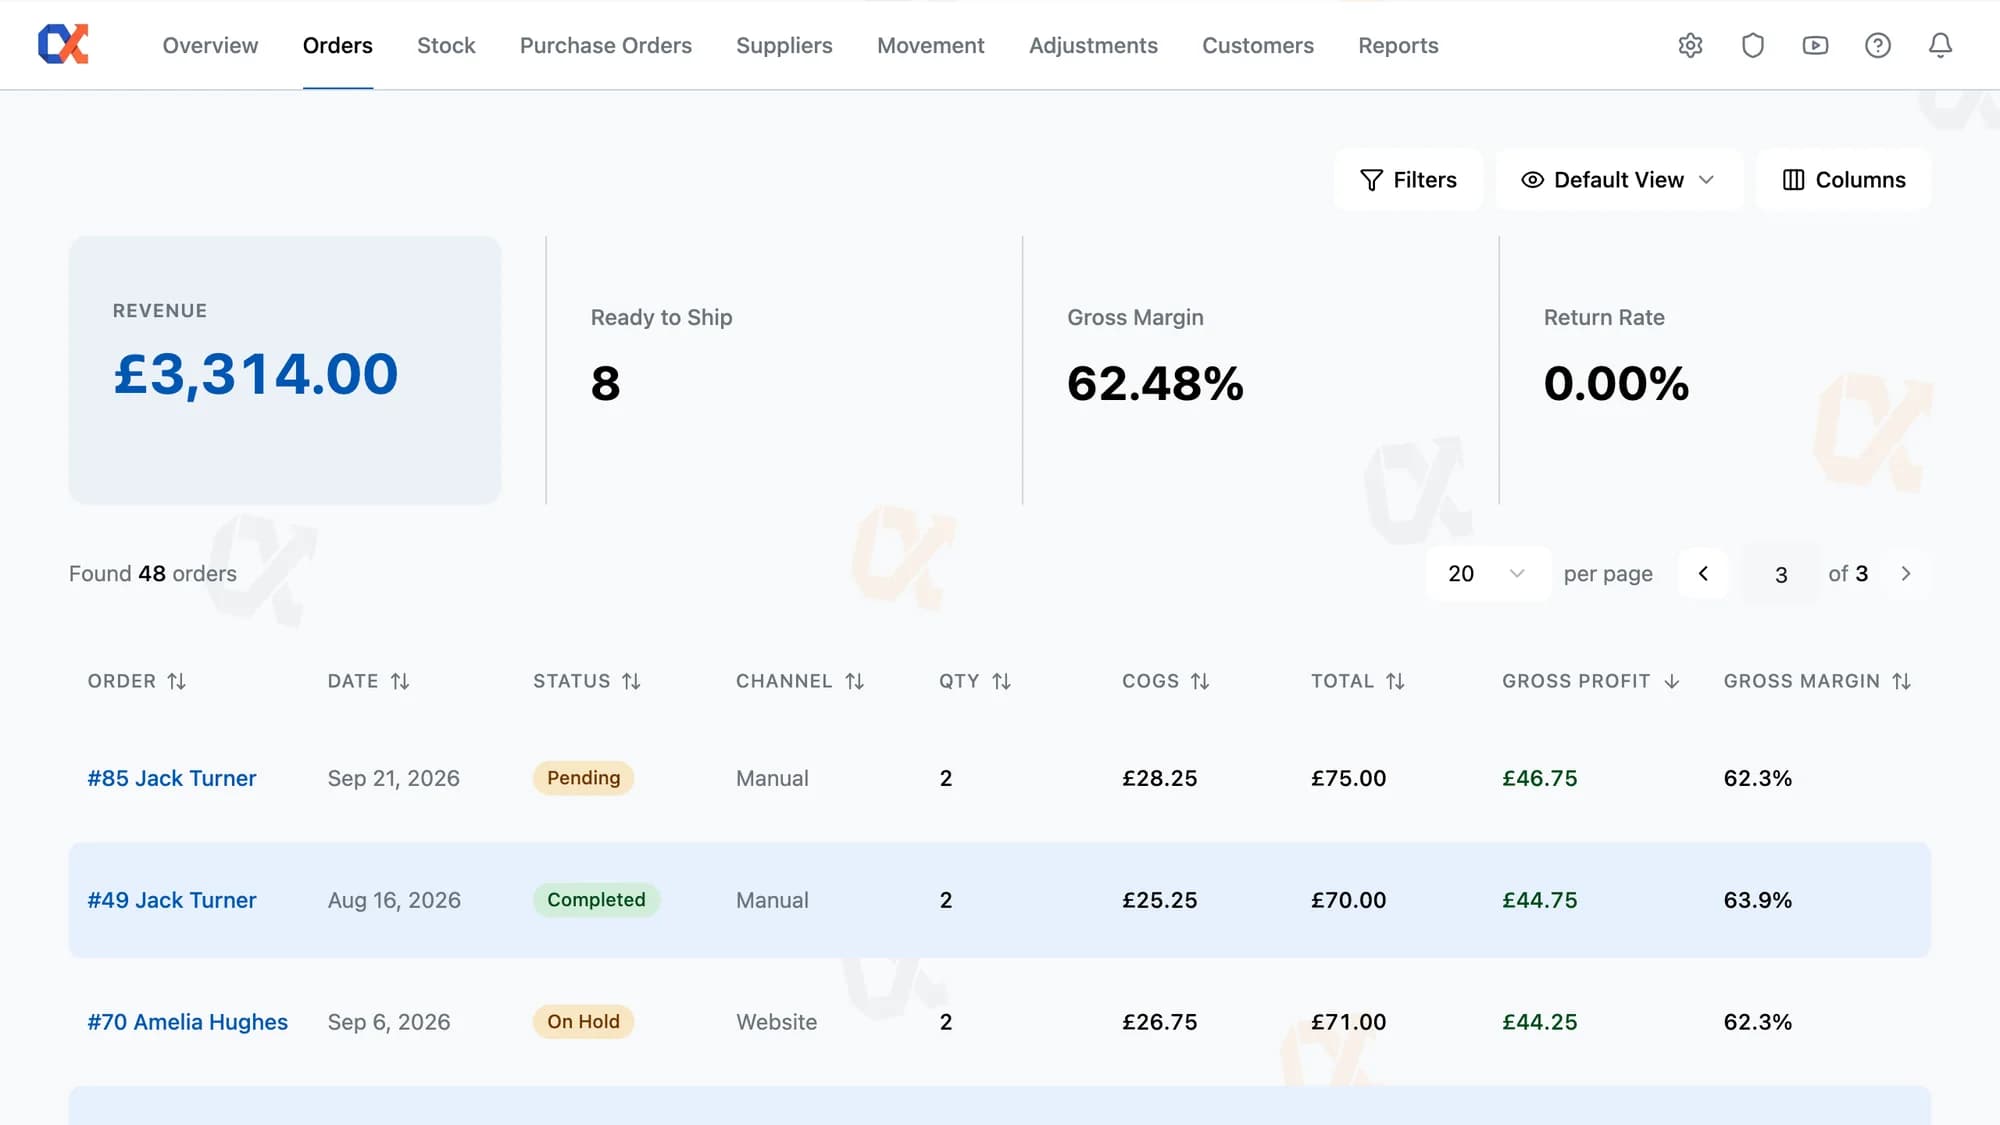The width and height of the screenshot is (2000, 1125).
Task: Go to Suppliers tab
Action: 784,45
